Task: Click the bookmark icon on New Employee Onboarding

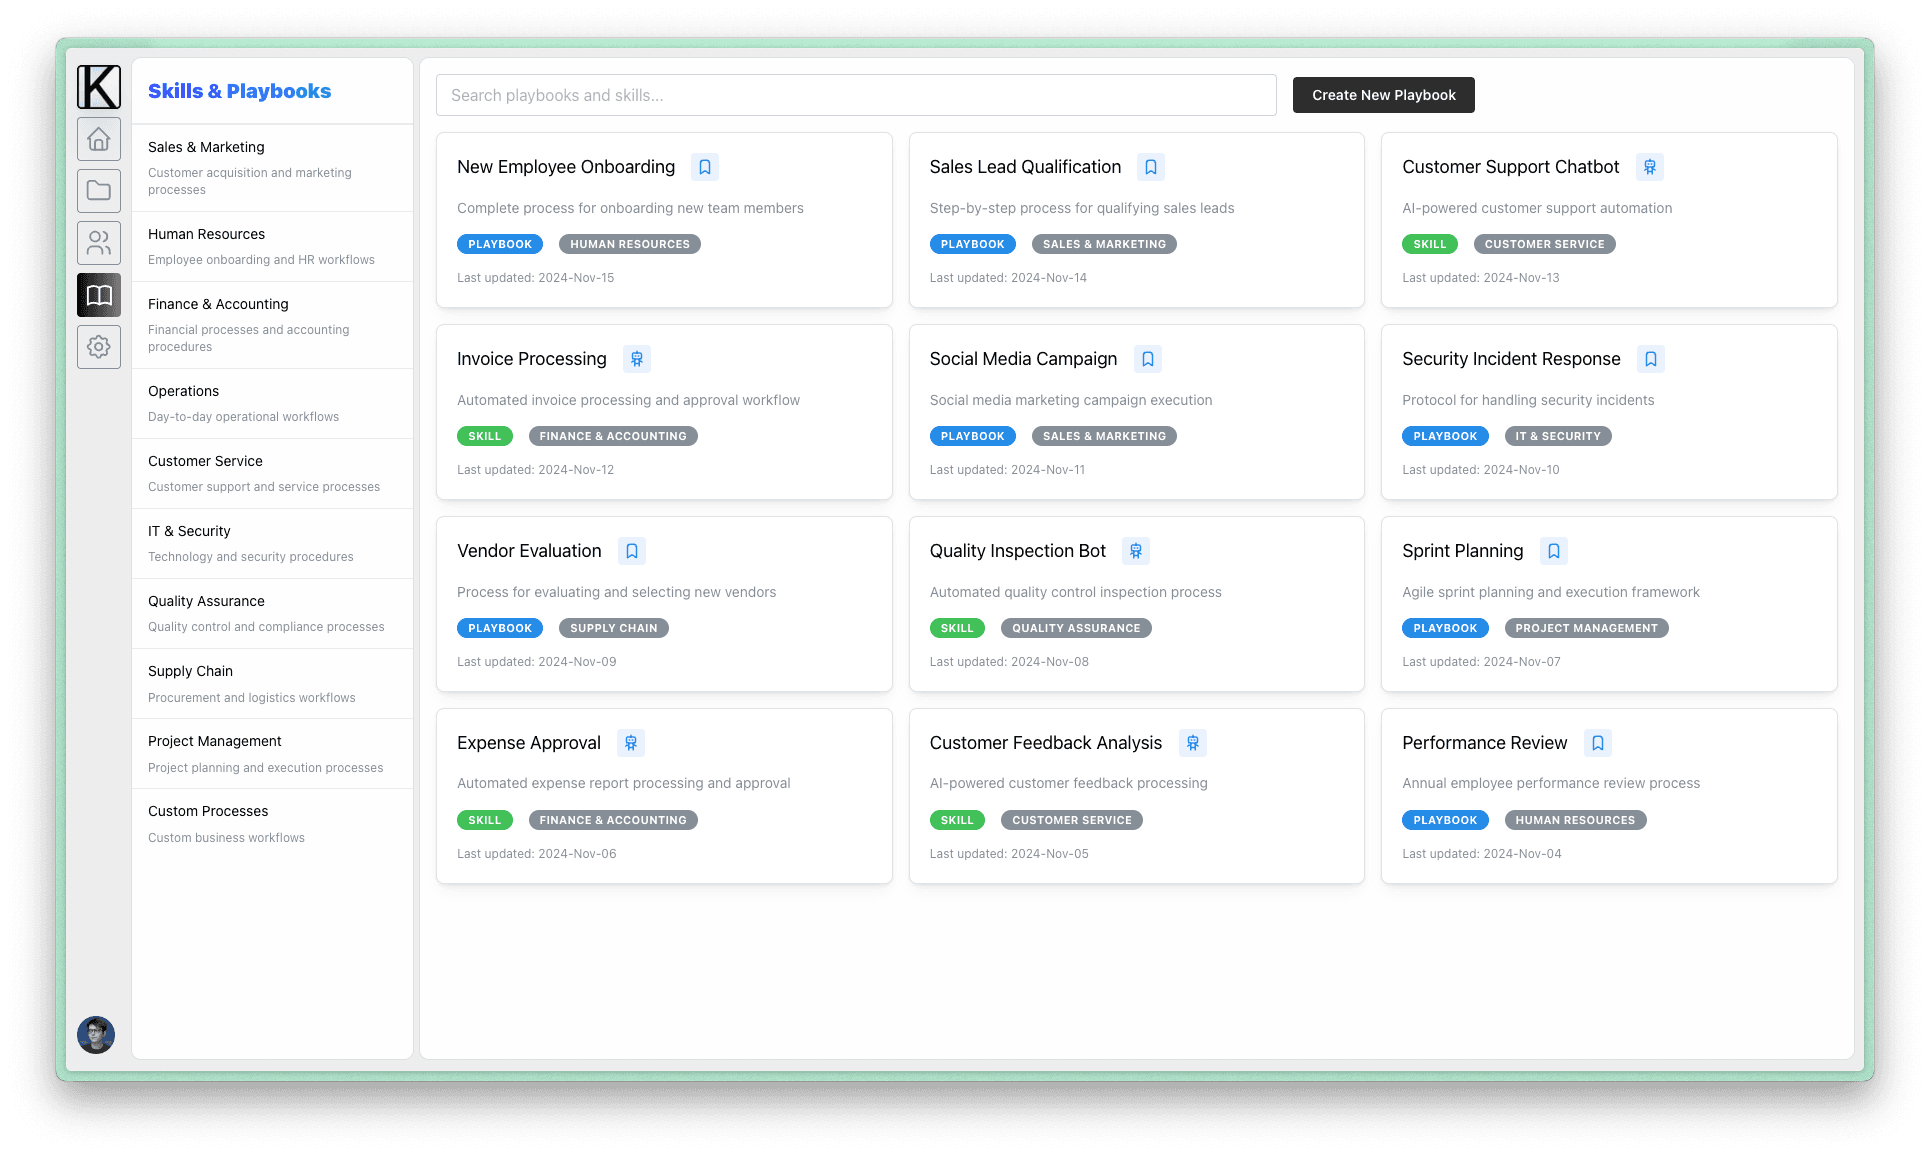Action: [704, 166]
